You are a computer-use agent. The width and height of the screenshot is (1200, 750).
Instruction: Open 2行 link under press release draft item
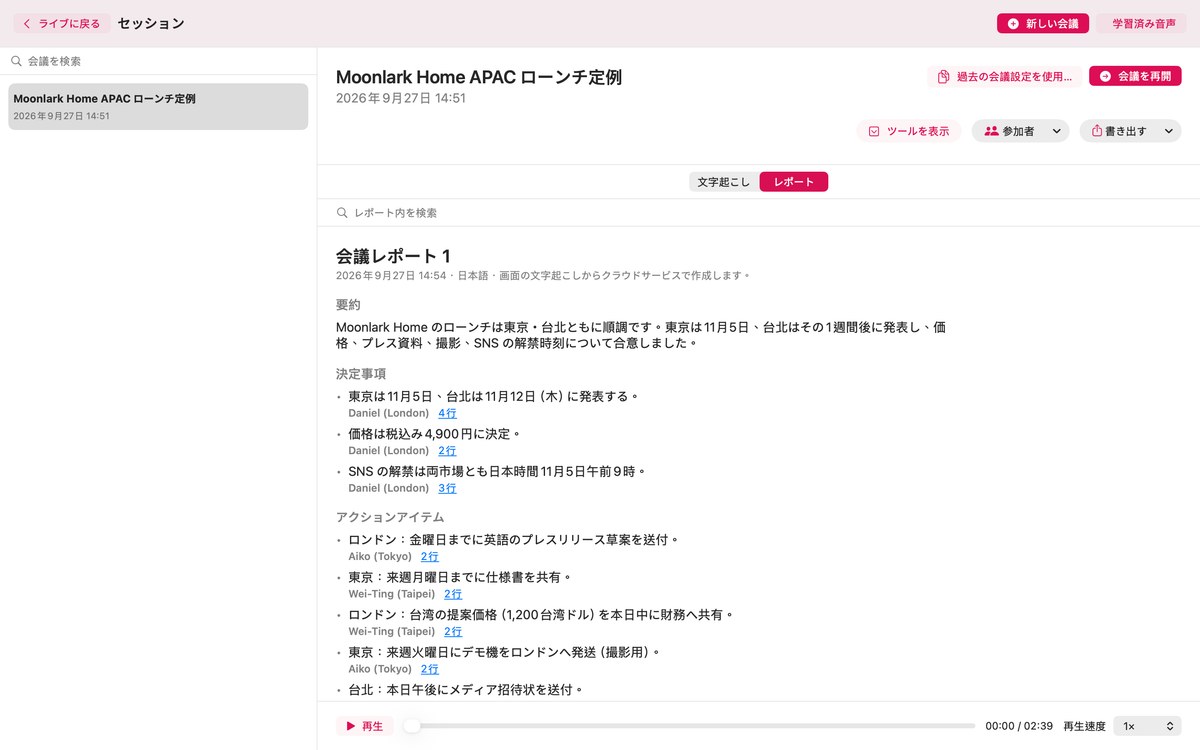pos(429,556)
